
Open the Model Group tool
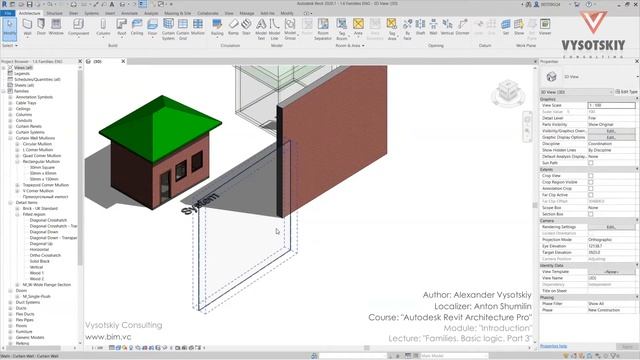click(x=290, y=29)
